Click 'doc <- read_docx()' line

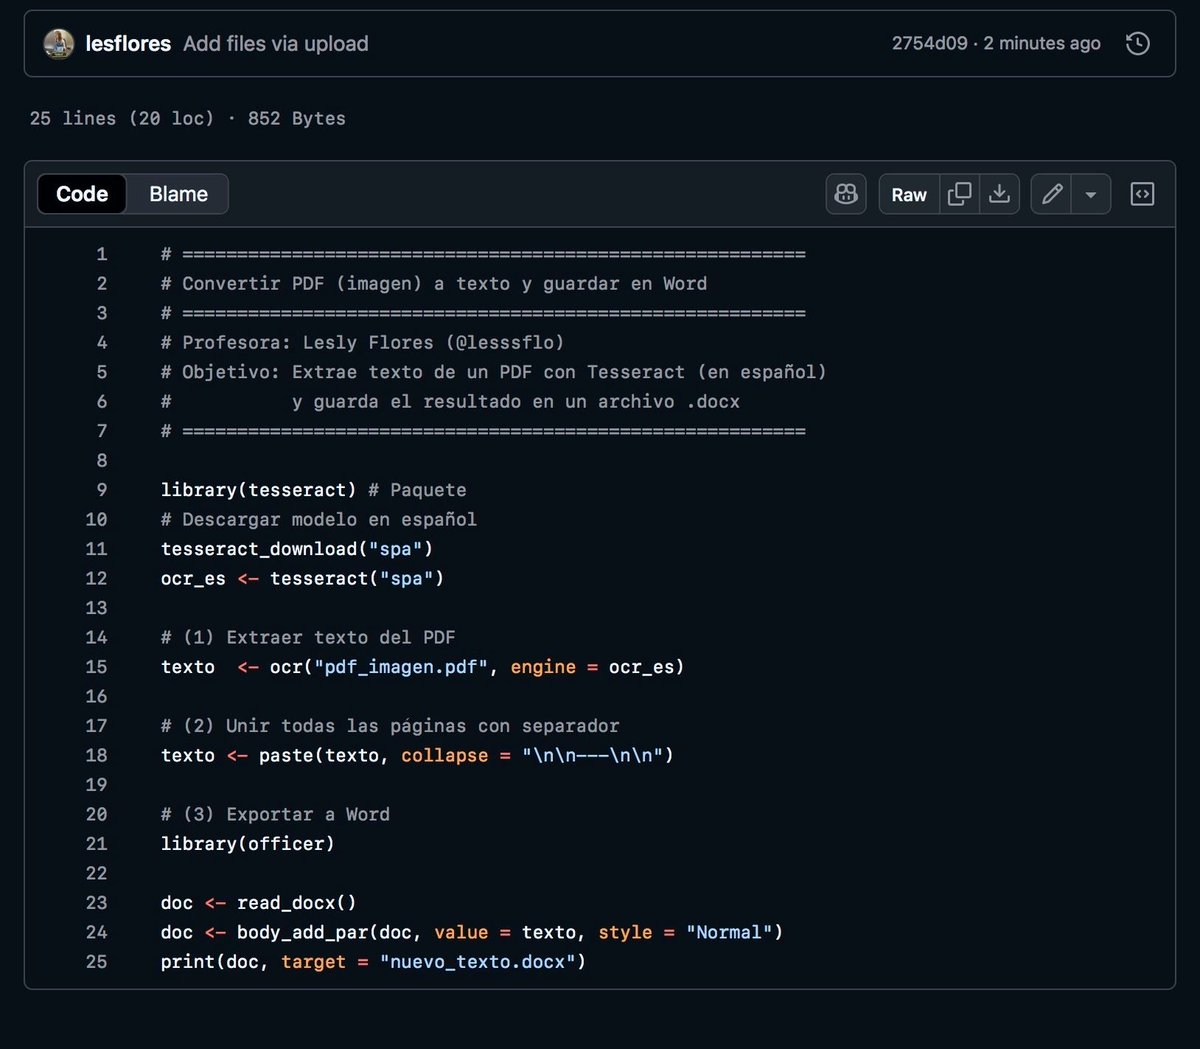point(258,903)
